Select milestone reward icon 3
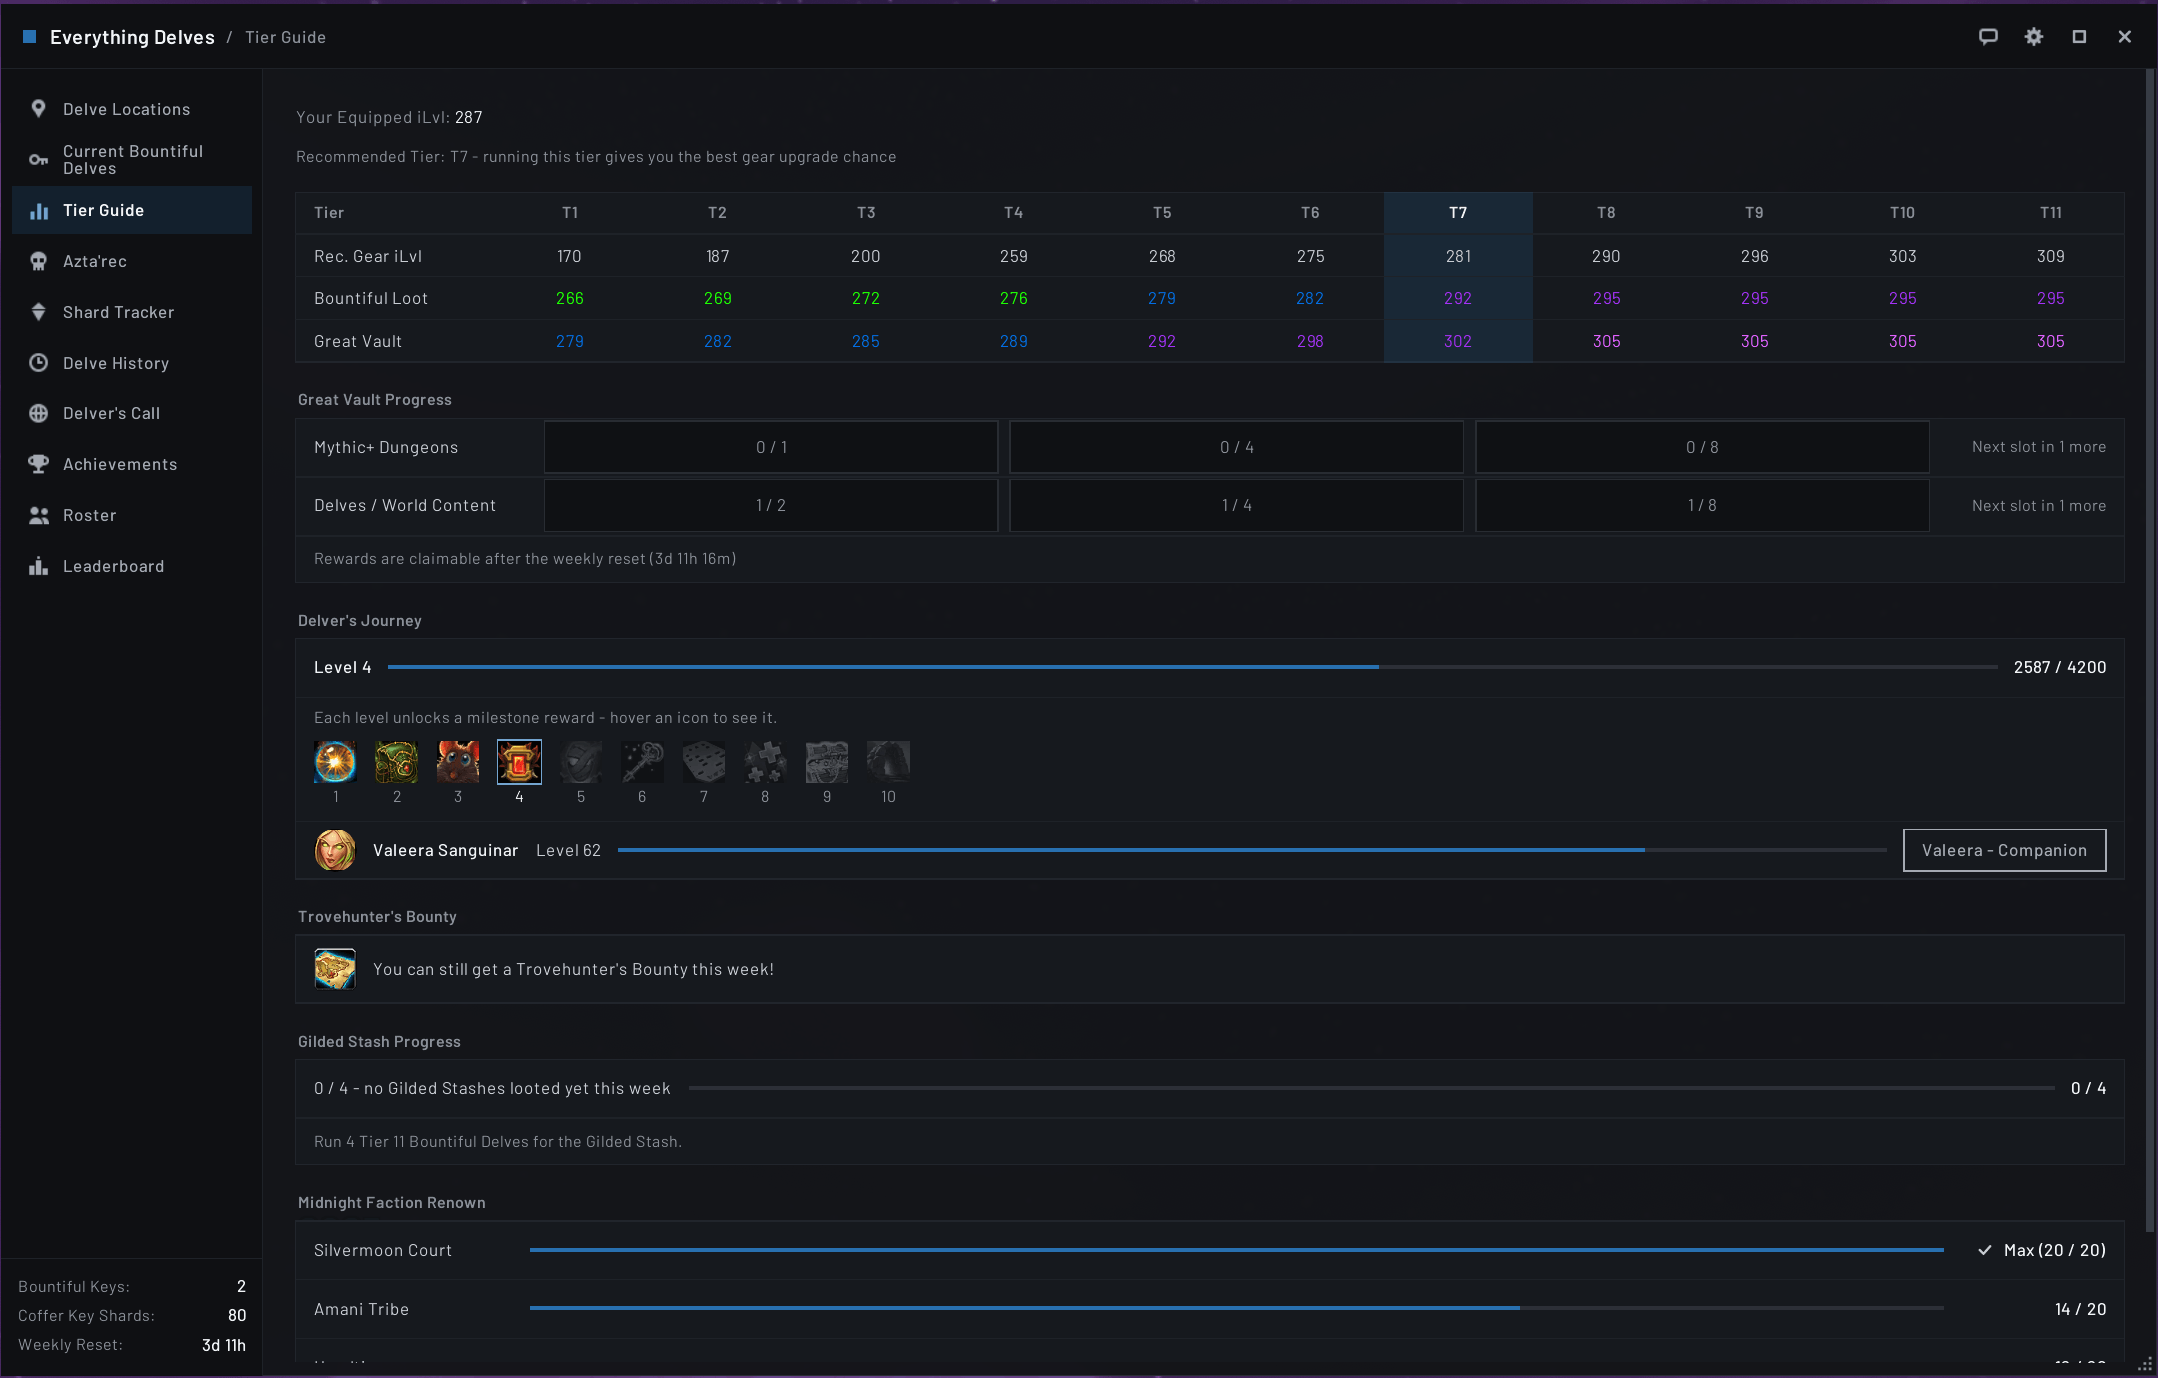 (x=458, y=762)
